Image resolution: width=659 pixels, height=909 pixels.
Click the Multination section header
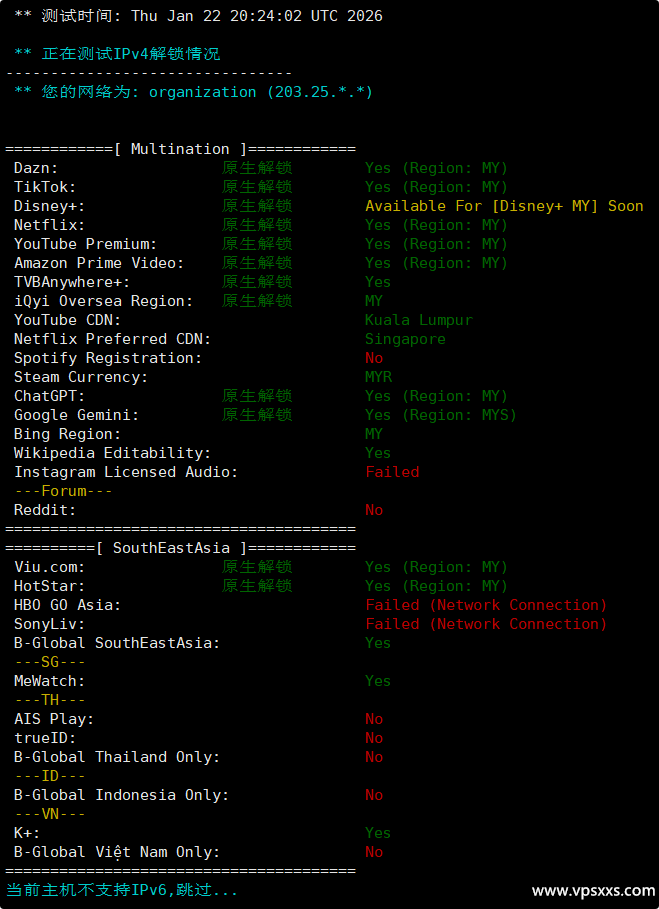(180, 149)
